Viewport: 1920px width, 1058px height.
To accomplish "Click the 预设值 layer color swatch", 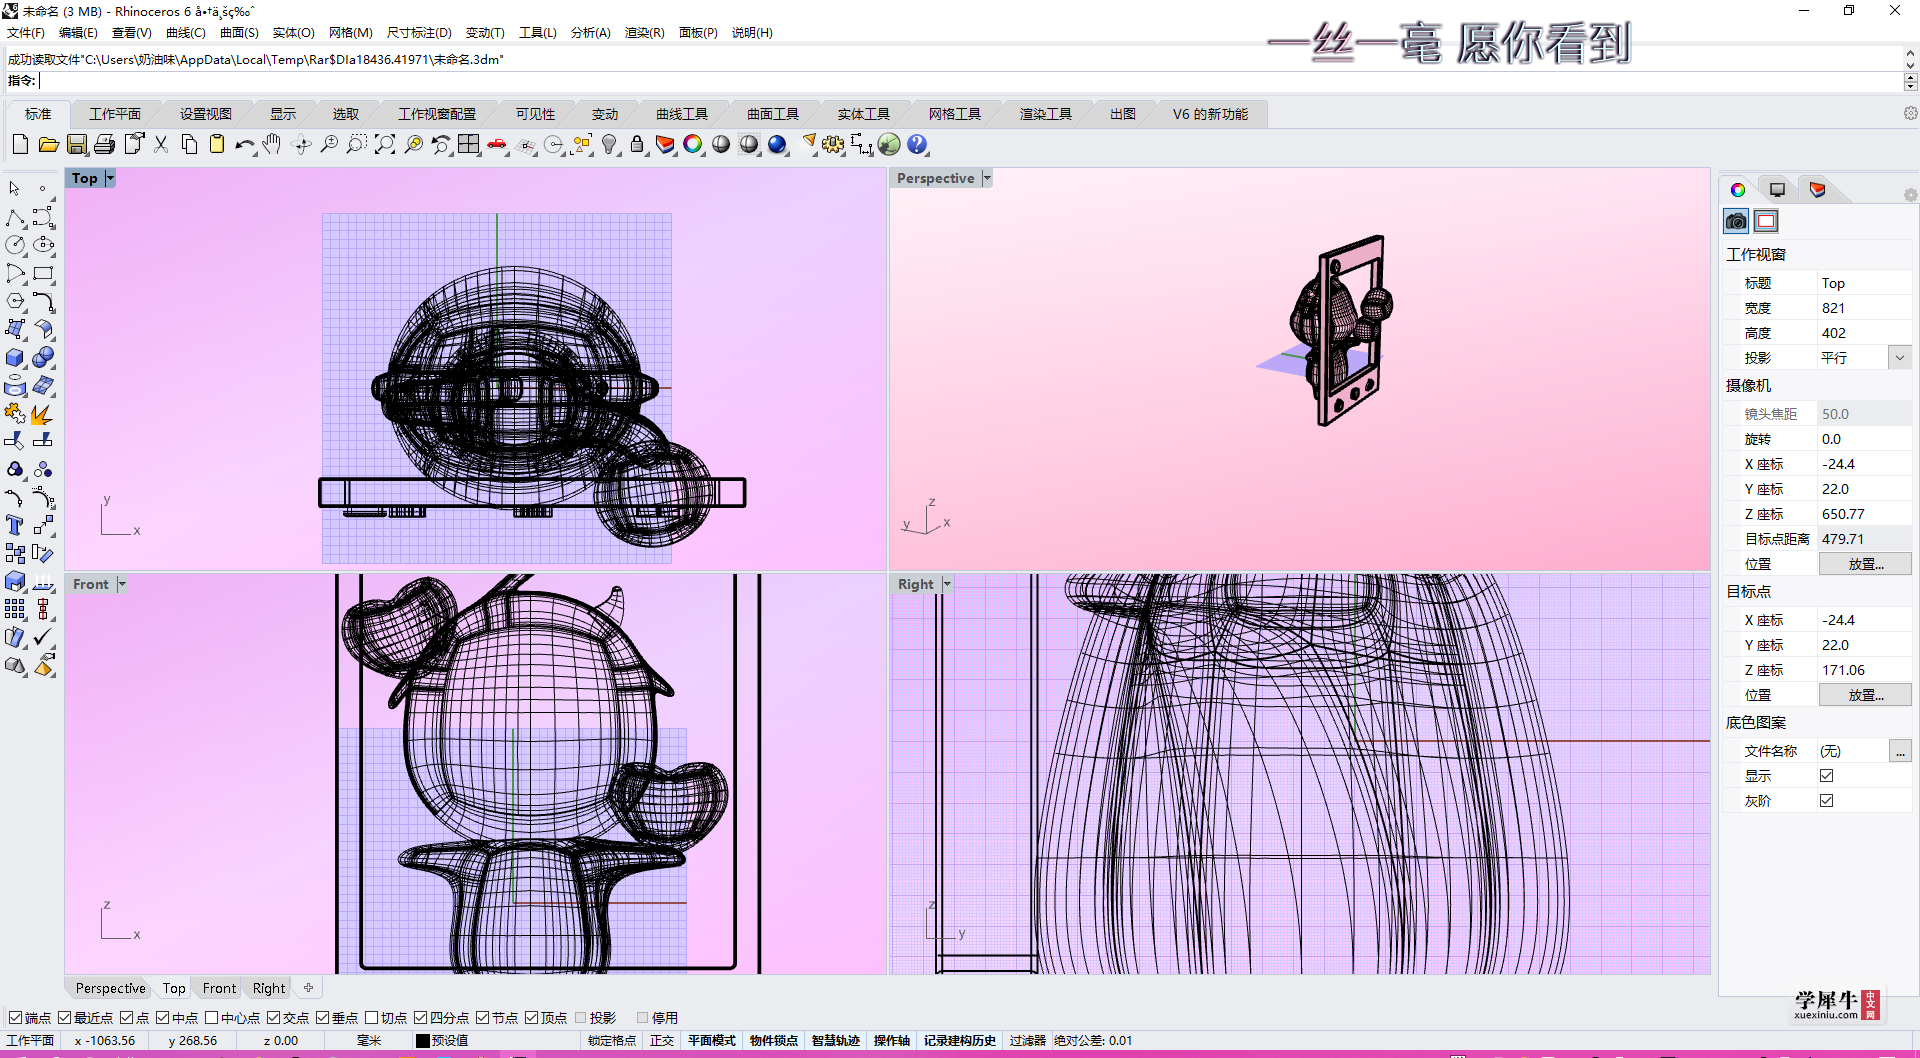I will coord(422,1041).
